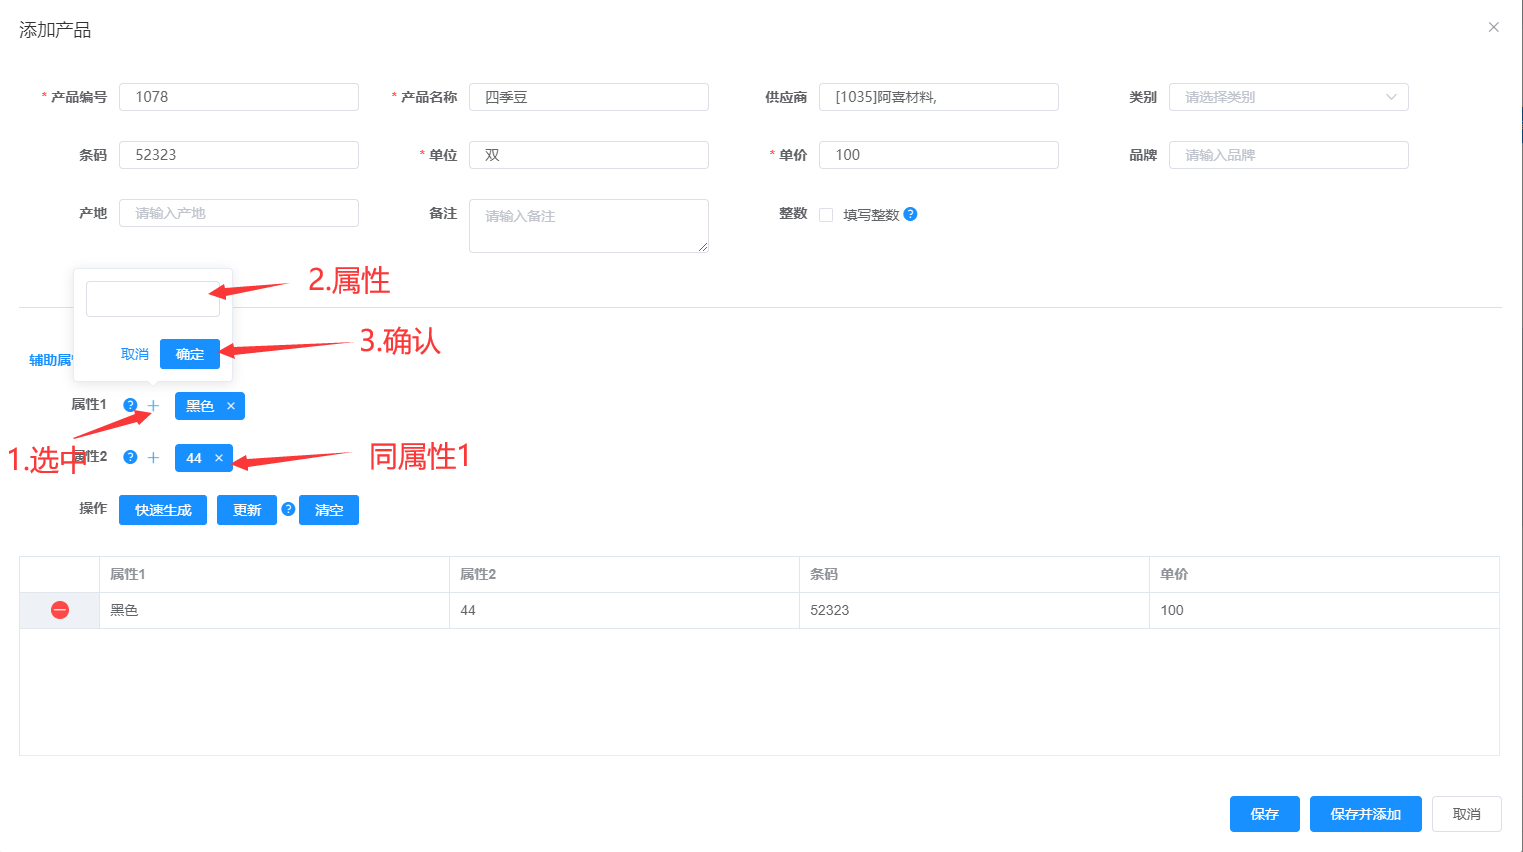Viewport: 1523px width, 852px height.
Task: Open the 类别 dropdown
Action: (1288, 97)
